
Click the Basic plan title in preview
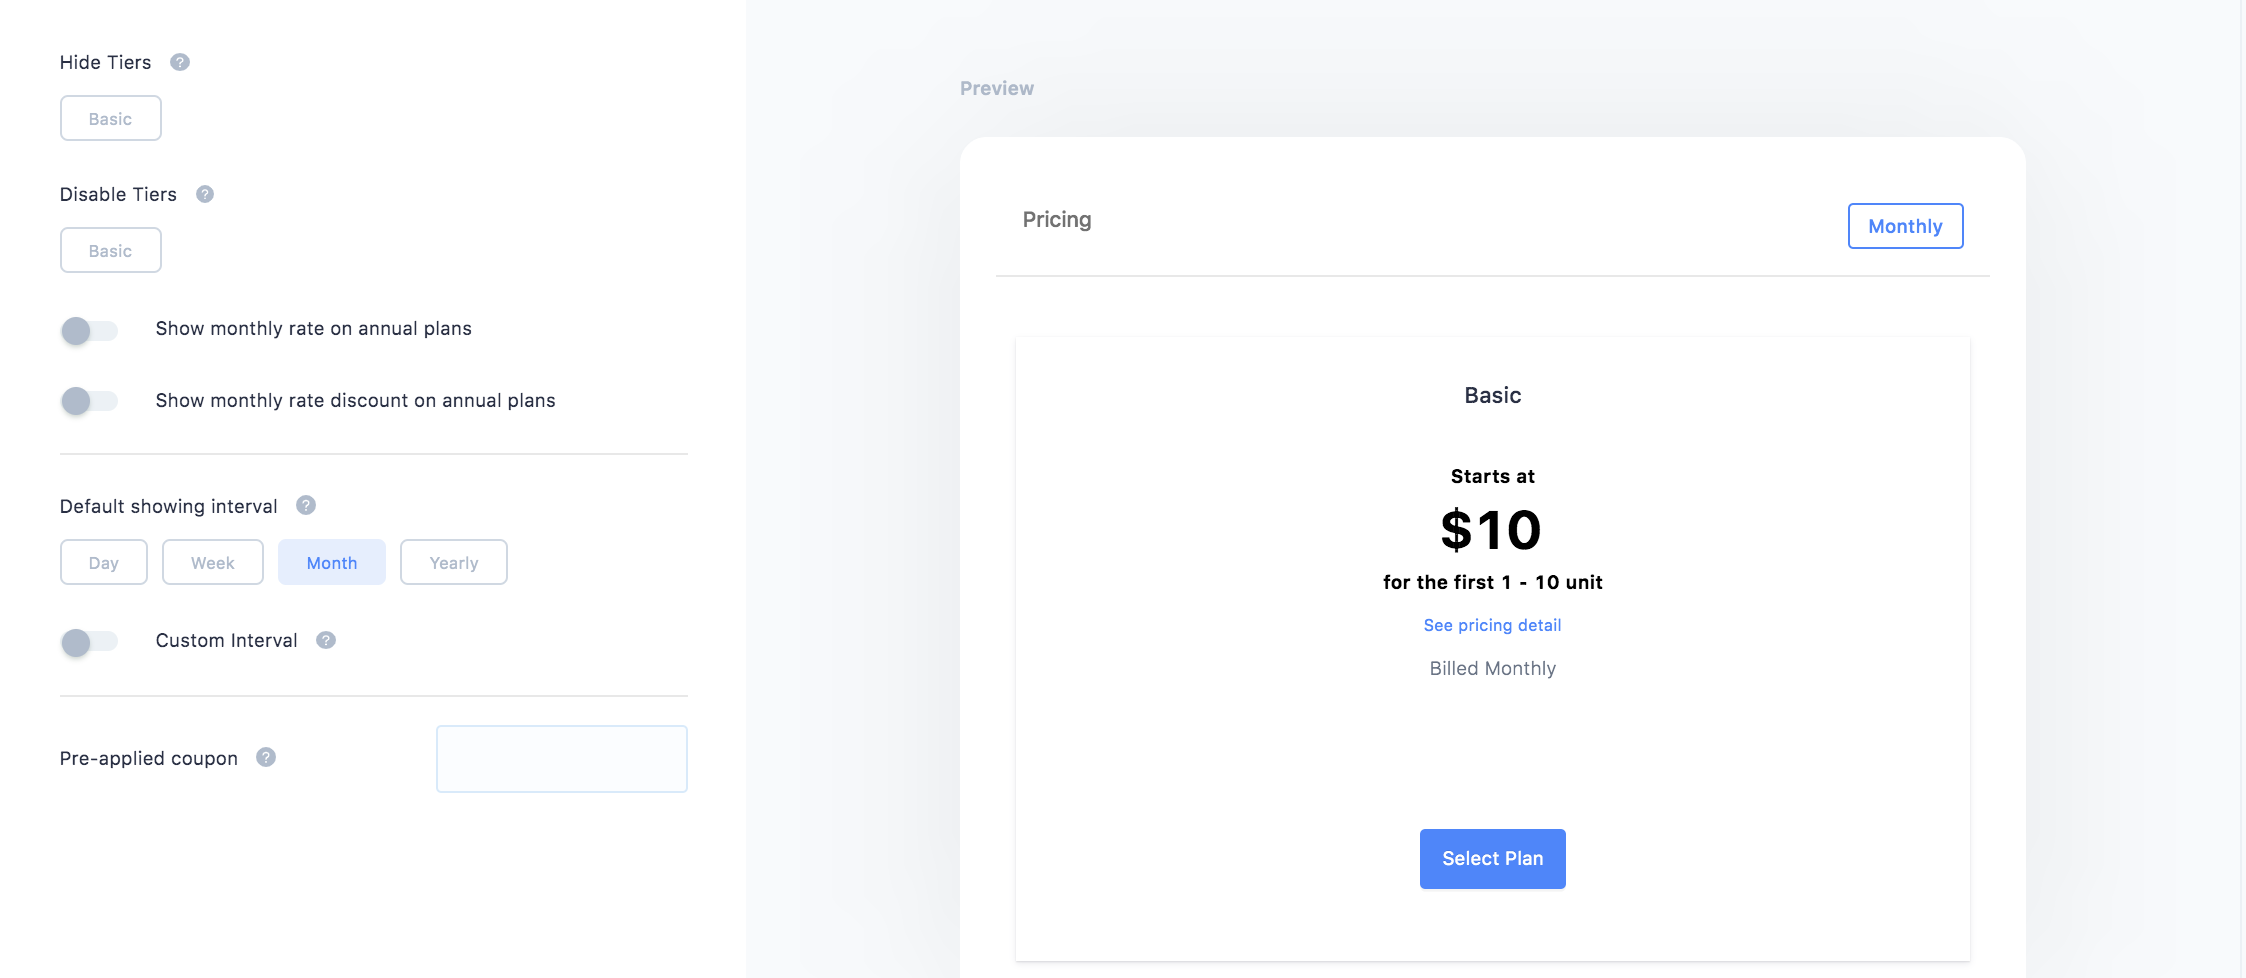[x=1493, y=395]
